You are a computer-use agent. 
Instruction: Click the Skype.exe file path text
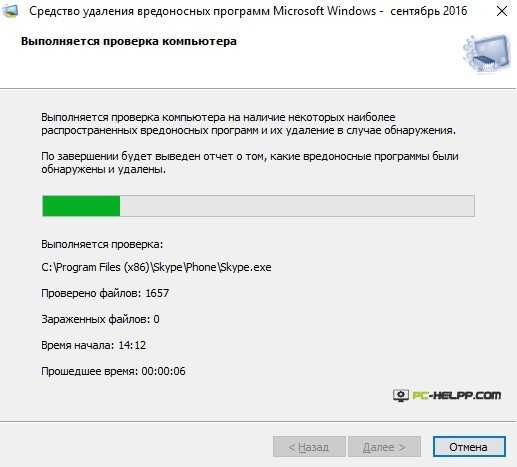pos(156,267)
